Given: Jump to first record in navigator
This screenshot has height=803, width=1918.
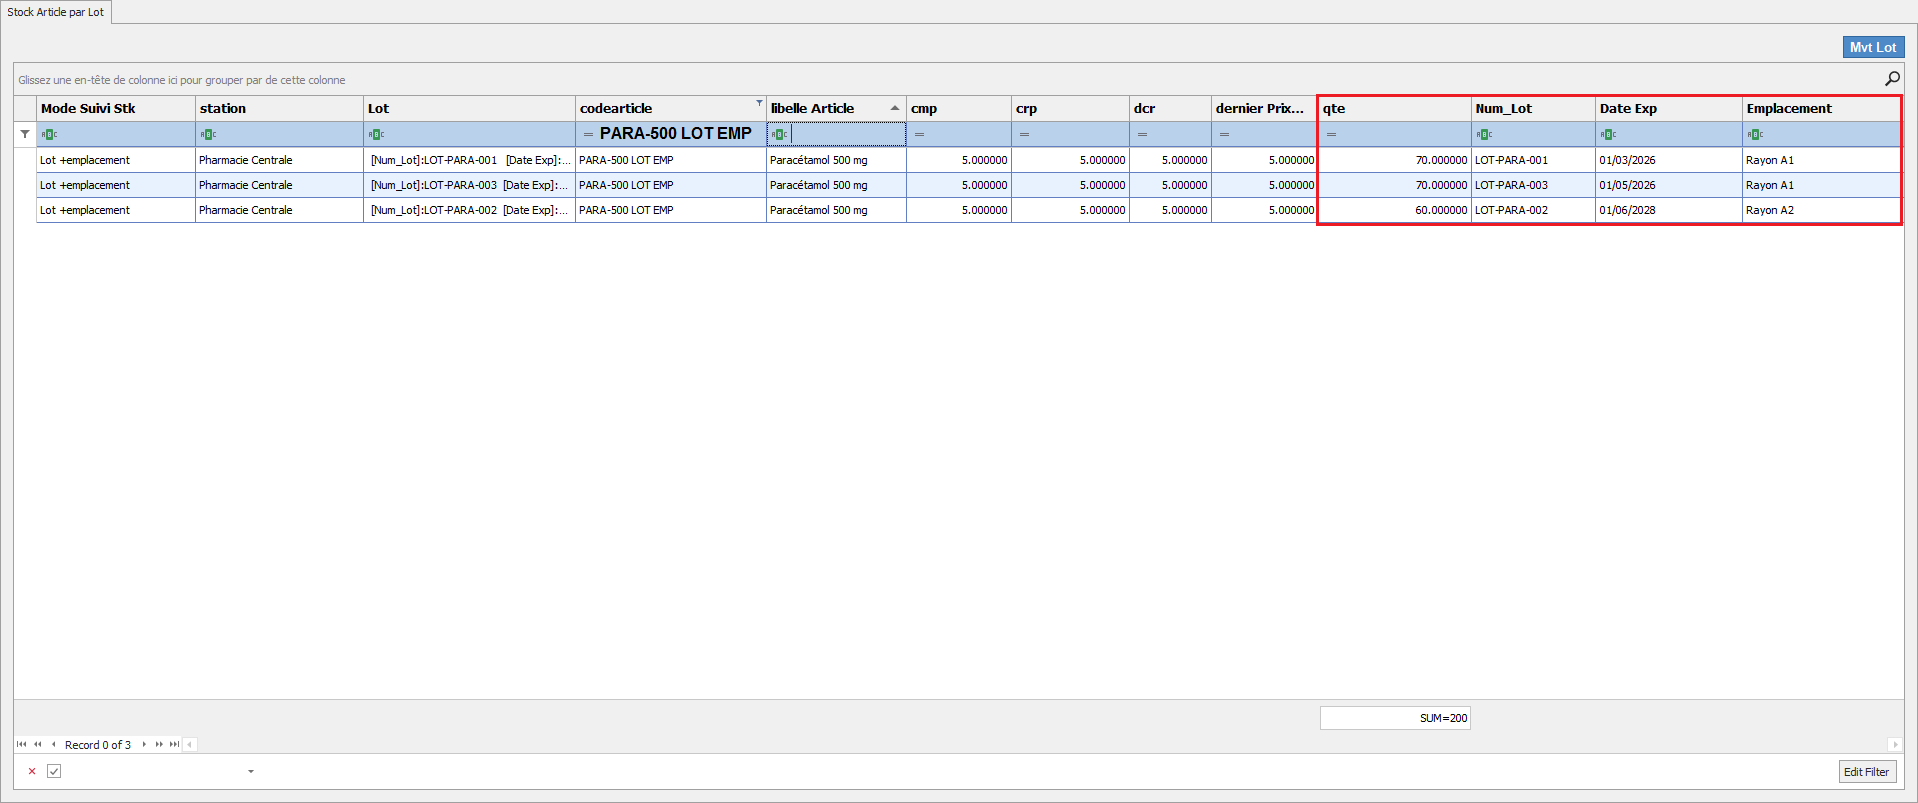Looking at the screenshot, I should [x=21, y=744].
